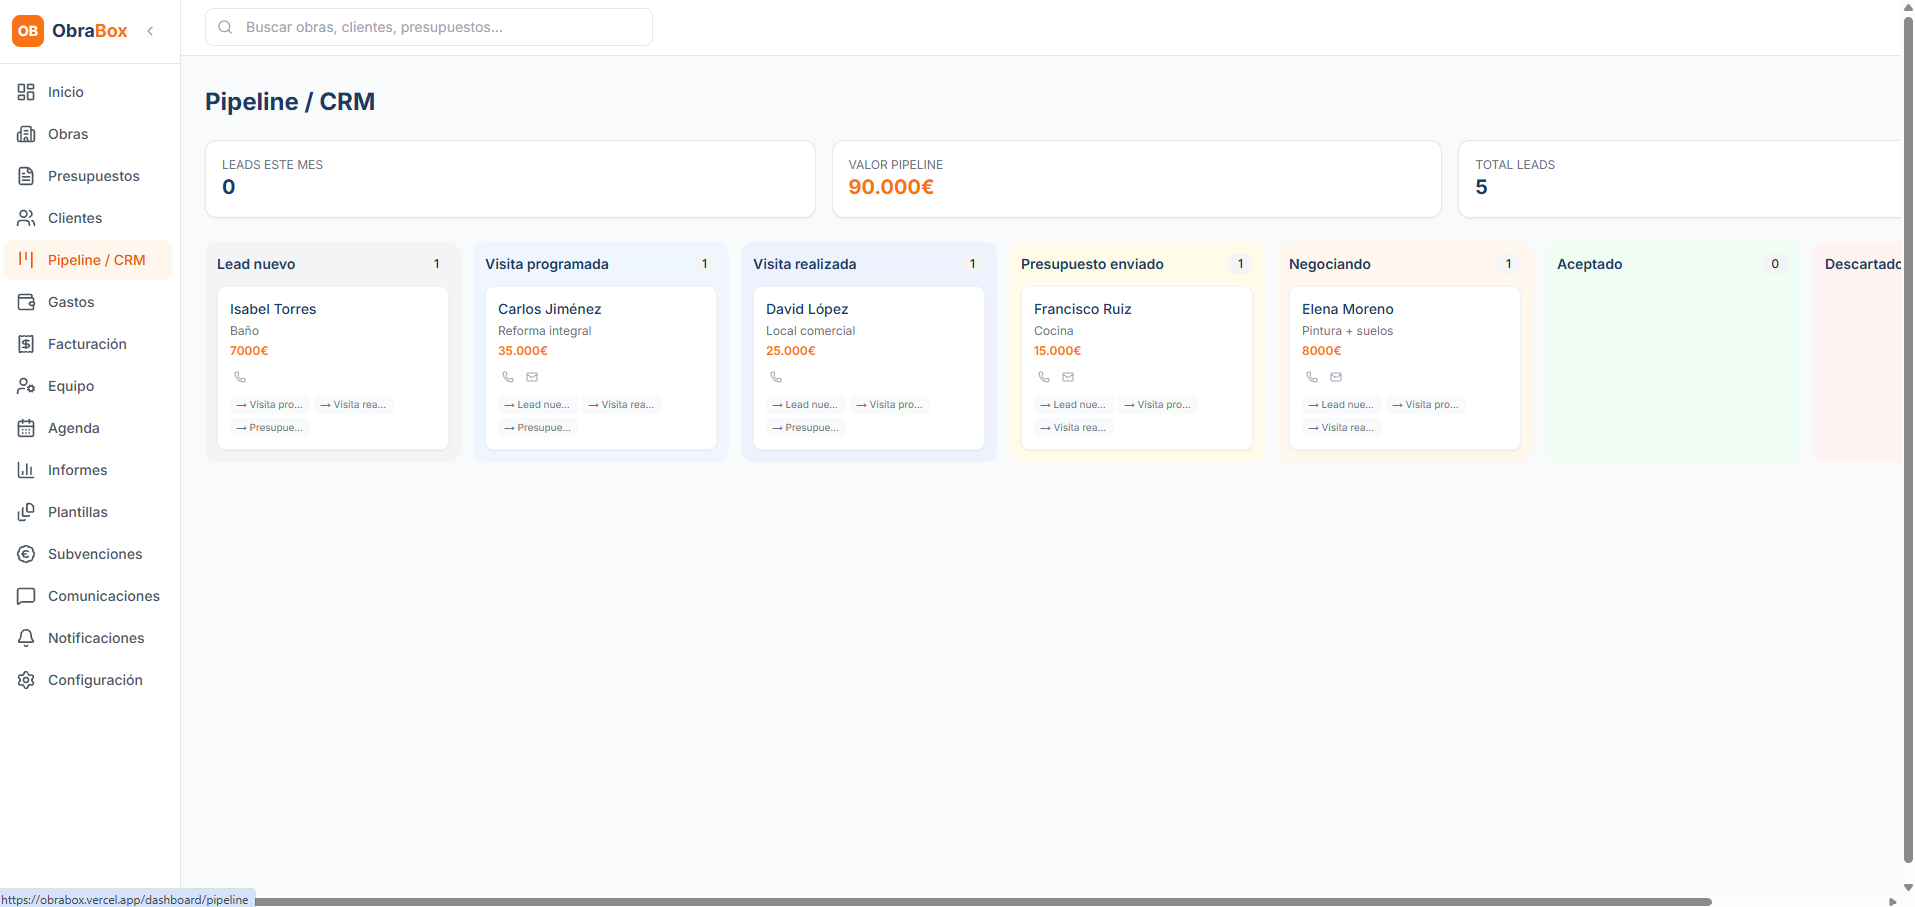This screenshot has width=1915, height=907.
Task: Select Pipeline / CRM in the sidebar
Action: point(88,260)
